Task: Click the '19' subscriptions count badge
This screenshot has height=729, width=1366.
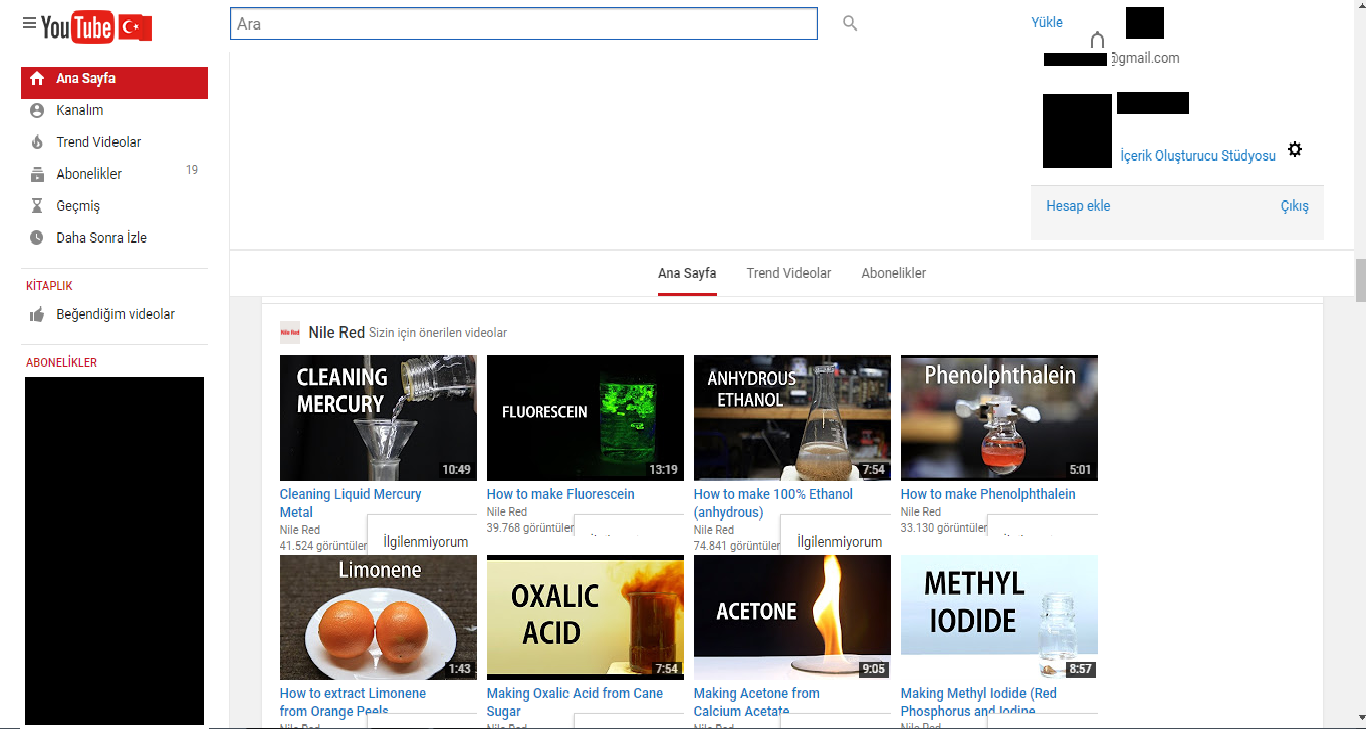Action: point(192,170)
